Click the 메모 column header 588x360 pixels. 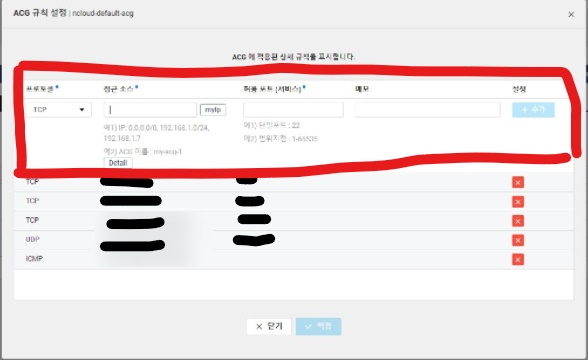coord(362,89)
